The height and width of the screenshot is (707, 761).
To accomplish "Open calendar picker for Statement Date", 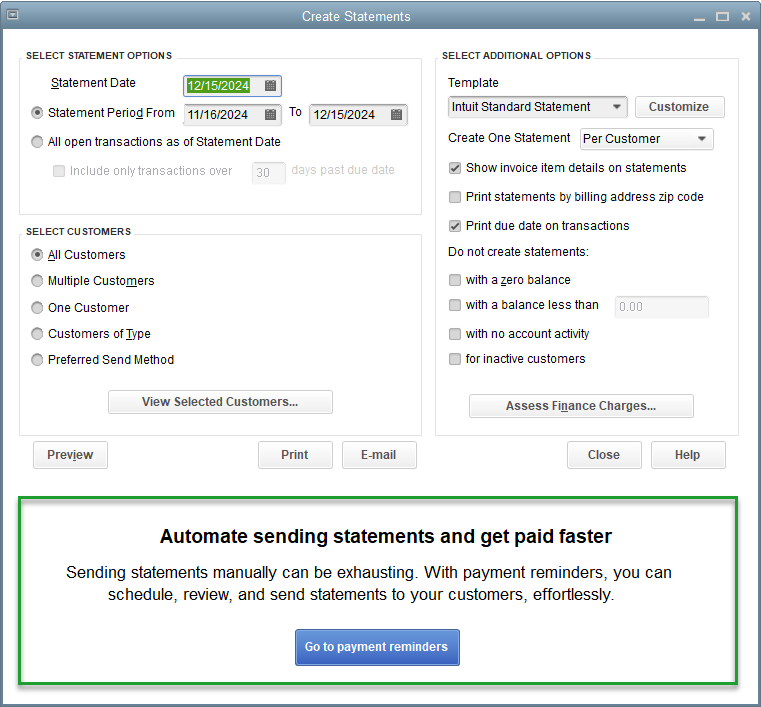I will [270, 86].
